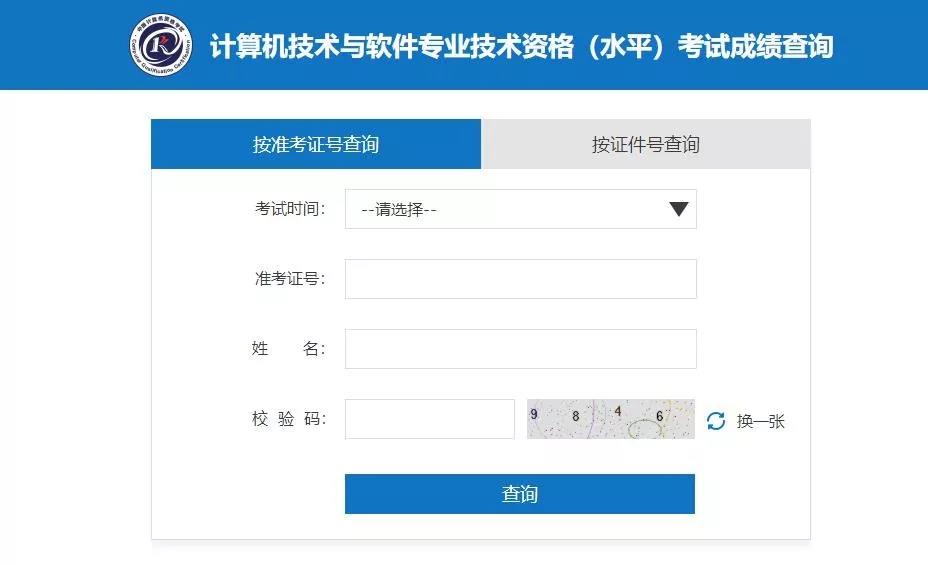This screenshot has width=928, height=565.
Task: Open the --请选择-- exam time dropdown
Action: tap(520, 209)
